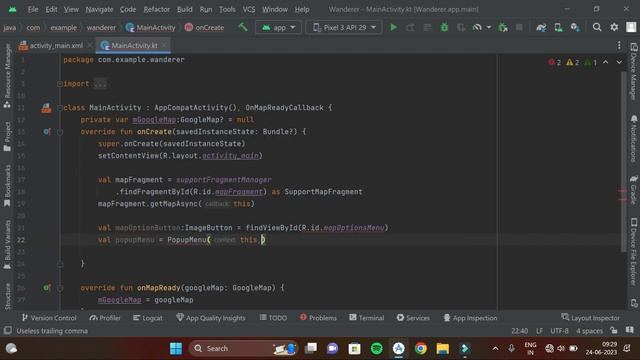The width and height of the screenshot is (640, 360).
Task: Click the Run with Coverage icon
Action: pyautogui.click(x=461, y=27)
